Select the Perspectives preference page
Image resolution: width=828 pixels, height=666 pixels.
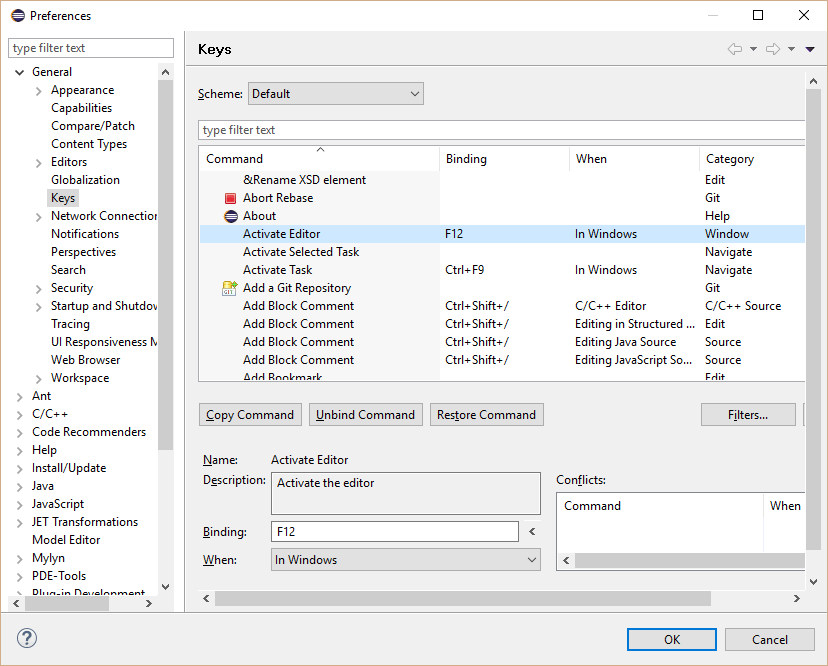tap(83, 252)
